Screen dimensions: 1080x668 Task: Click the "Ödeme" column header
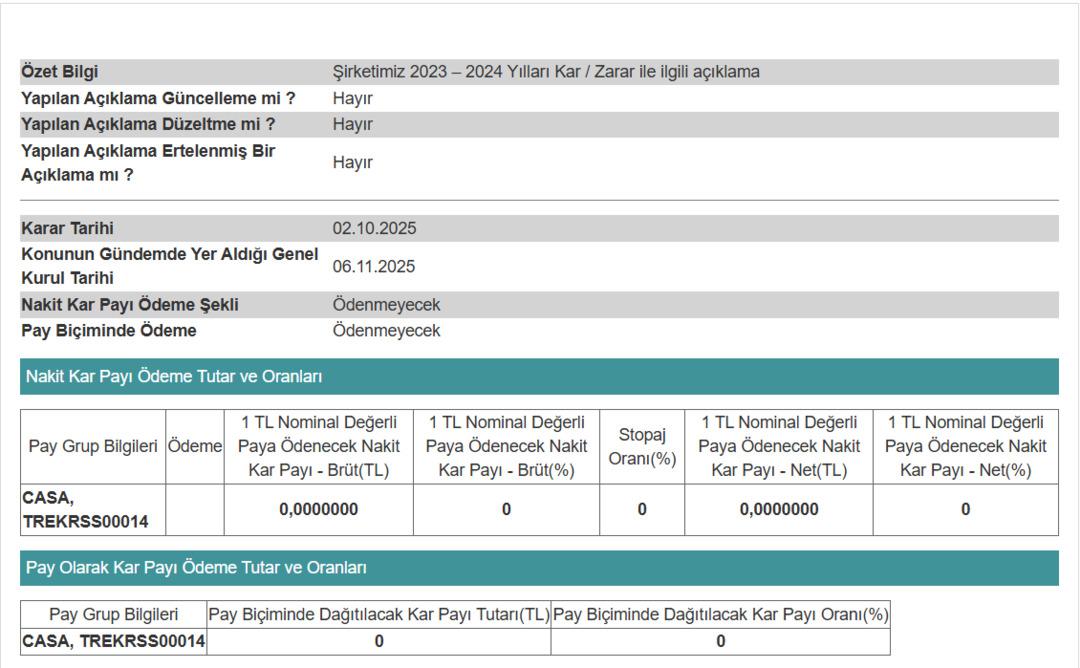coord(195,446)
